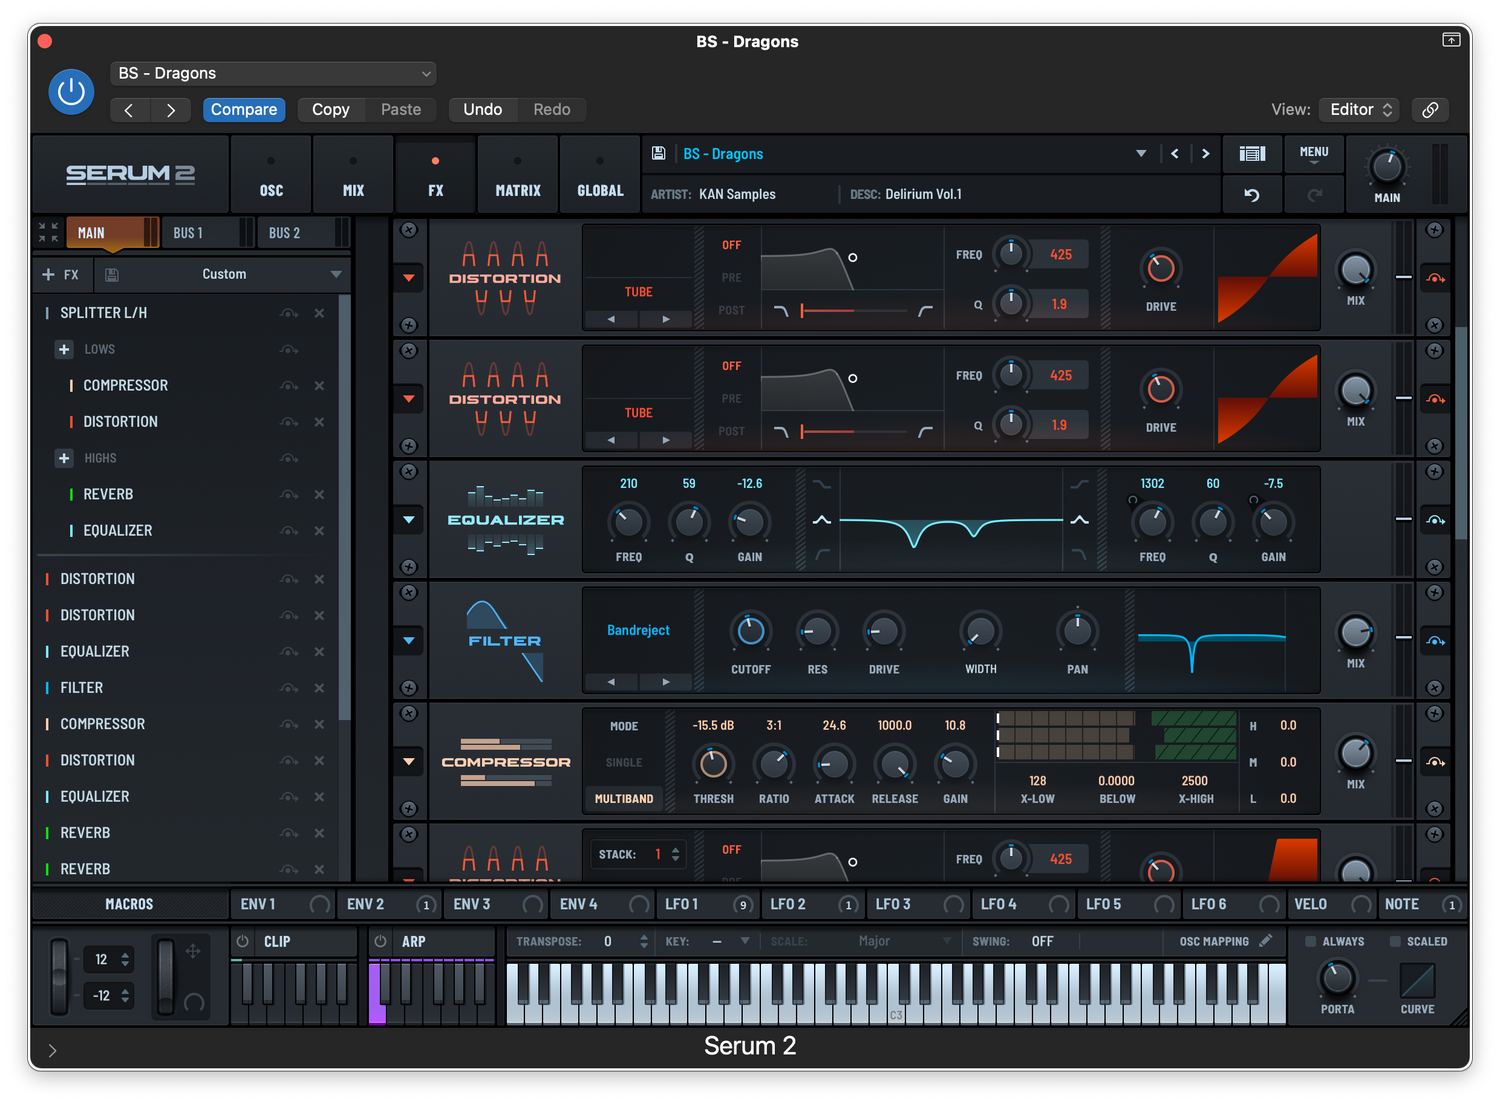Open the preset browser list icon
This screenshot has height=1104, width=1500.
(1252, 154)
